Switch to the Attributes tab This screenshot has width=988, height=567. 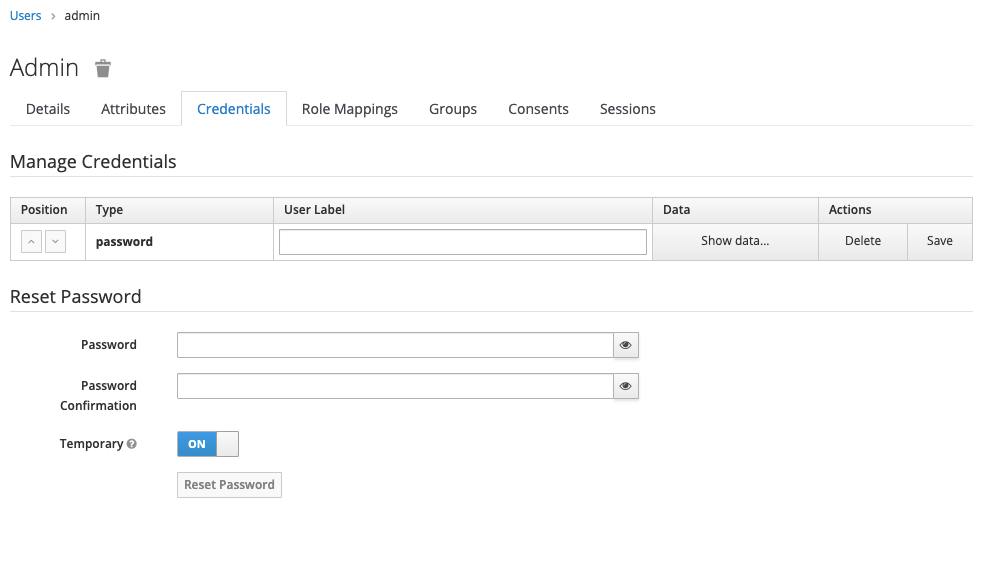pos(133,109)
